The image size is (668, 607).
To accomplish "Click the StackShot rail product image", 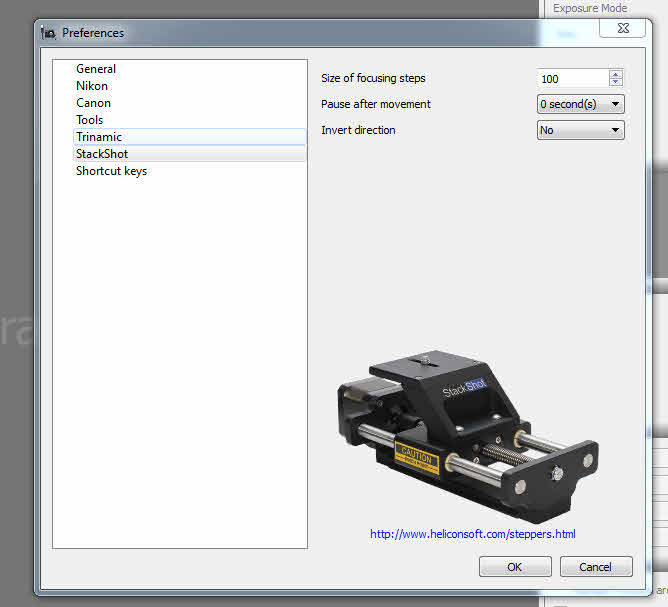I will tap(468, 437).
